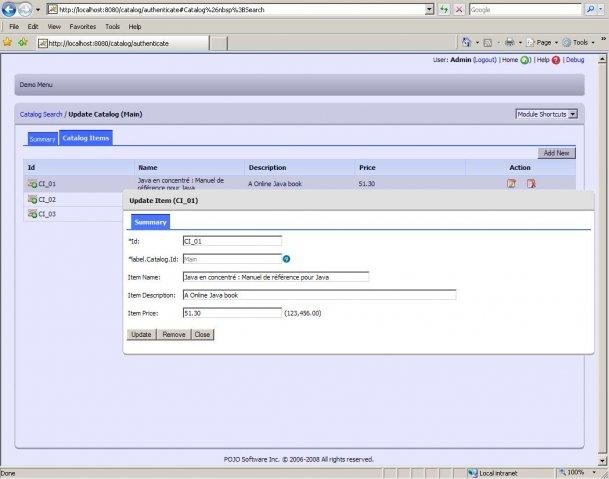Image resolution: width=609 pixels, height=479 pixels.
Task: Click the CI_01 row item icon
Action: point(32,183)
